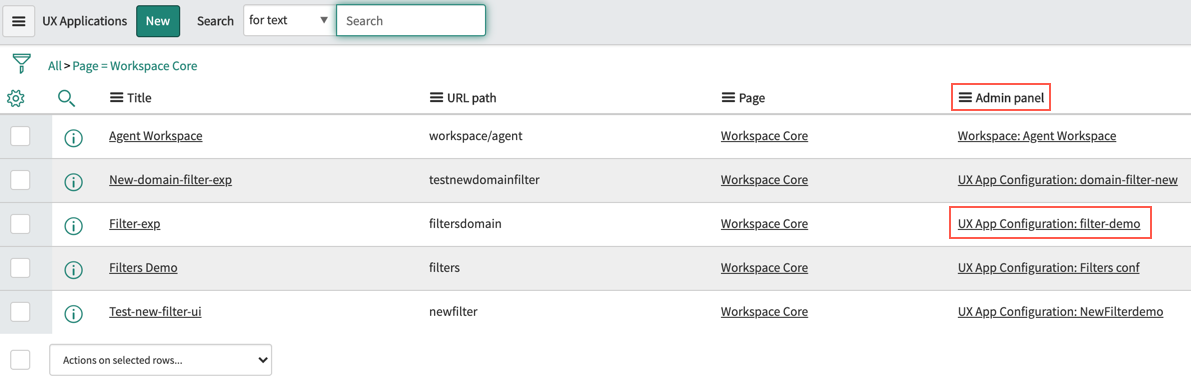
Task: Open Admin panel column options icon
Action: 965,98
